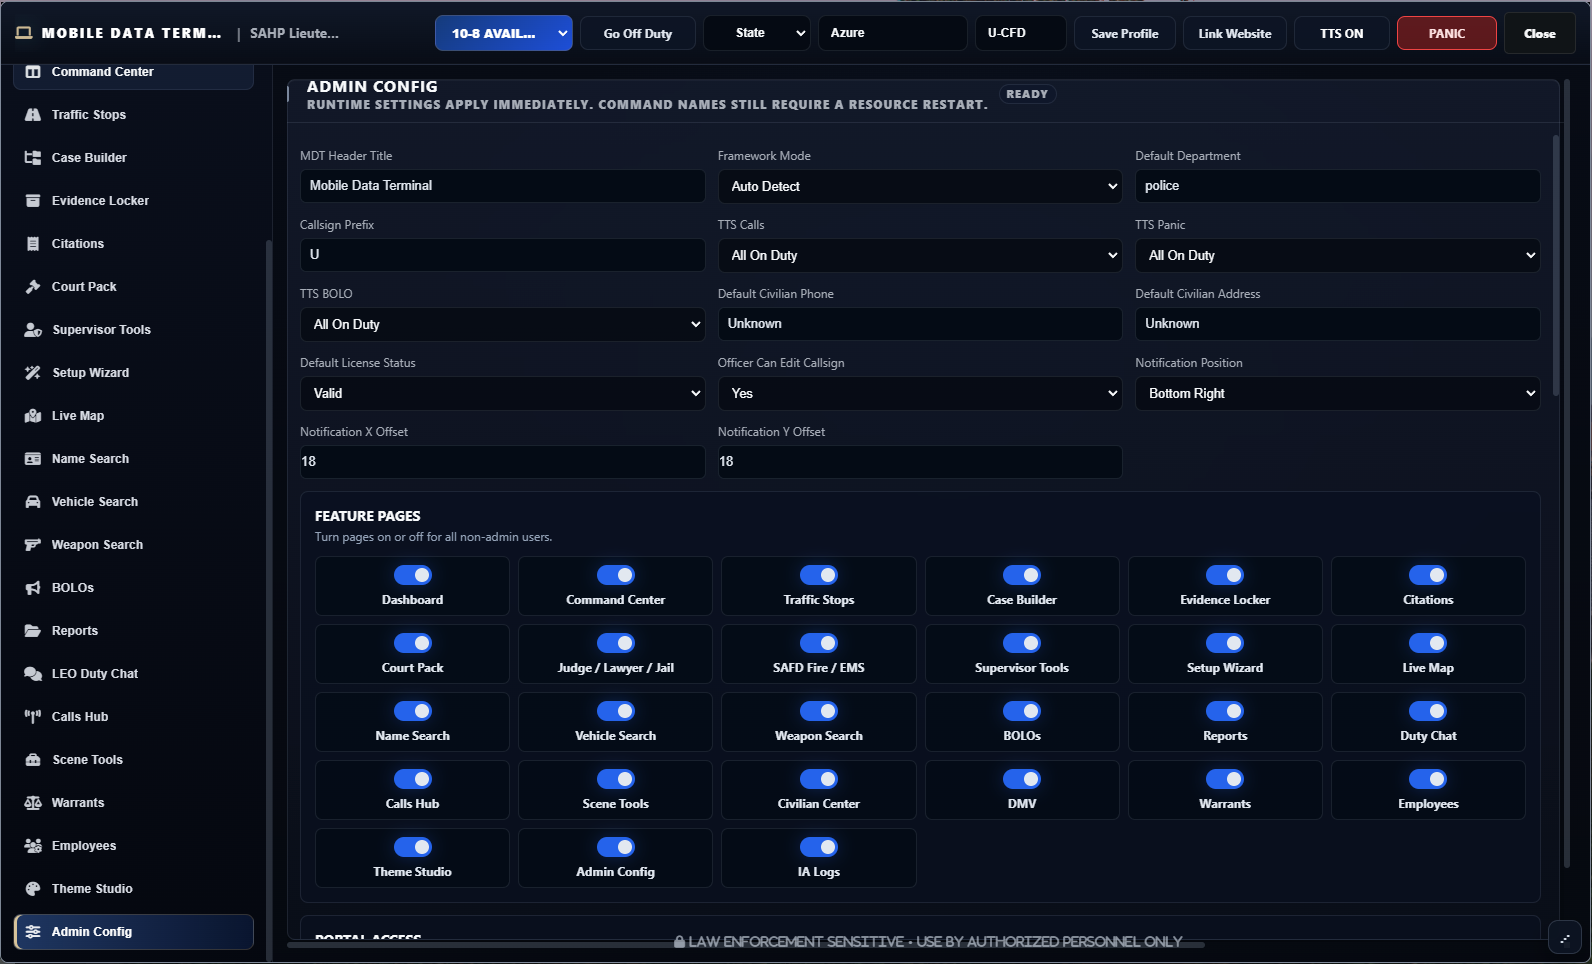Open the Default License Status dropdown
The width and height of the screenshot is (1592, 964).
503,393
